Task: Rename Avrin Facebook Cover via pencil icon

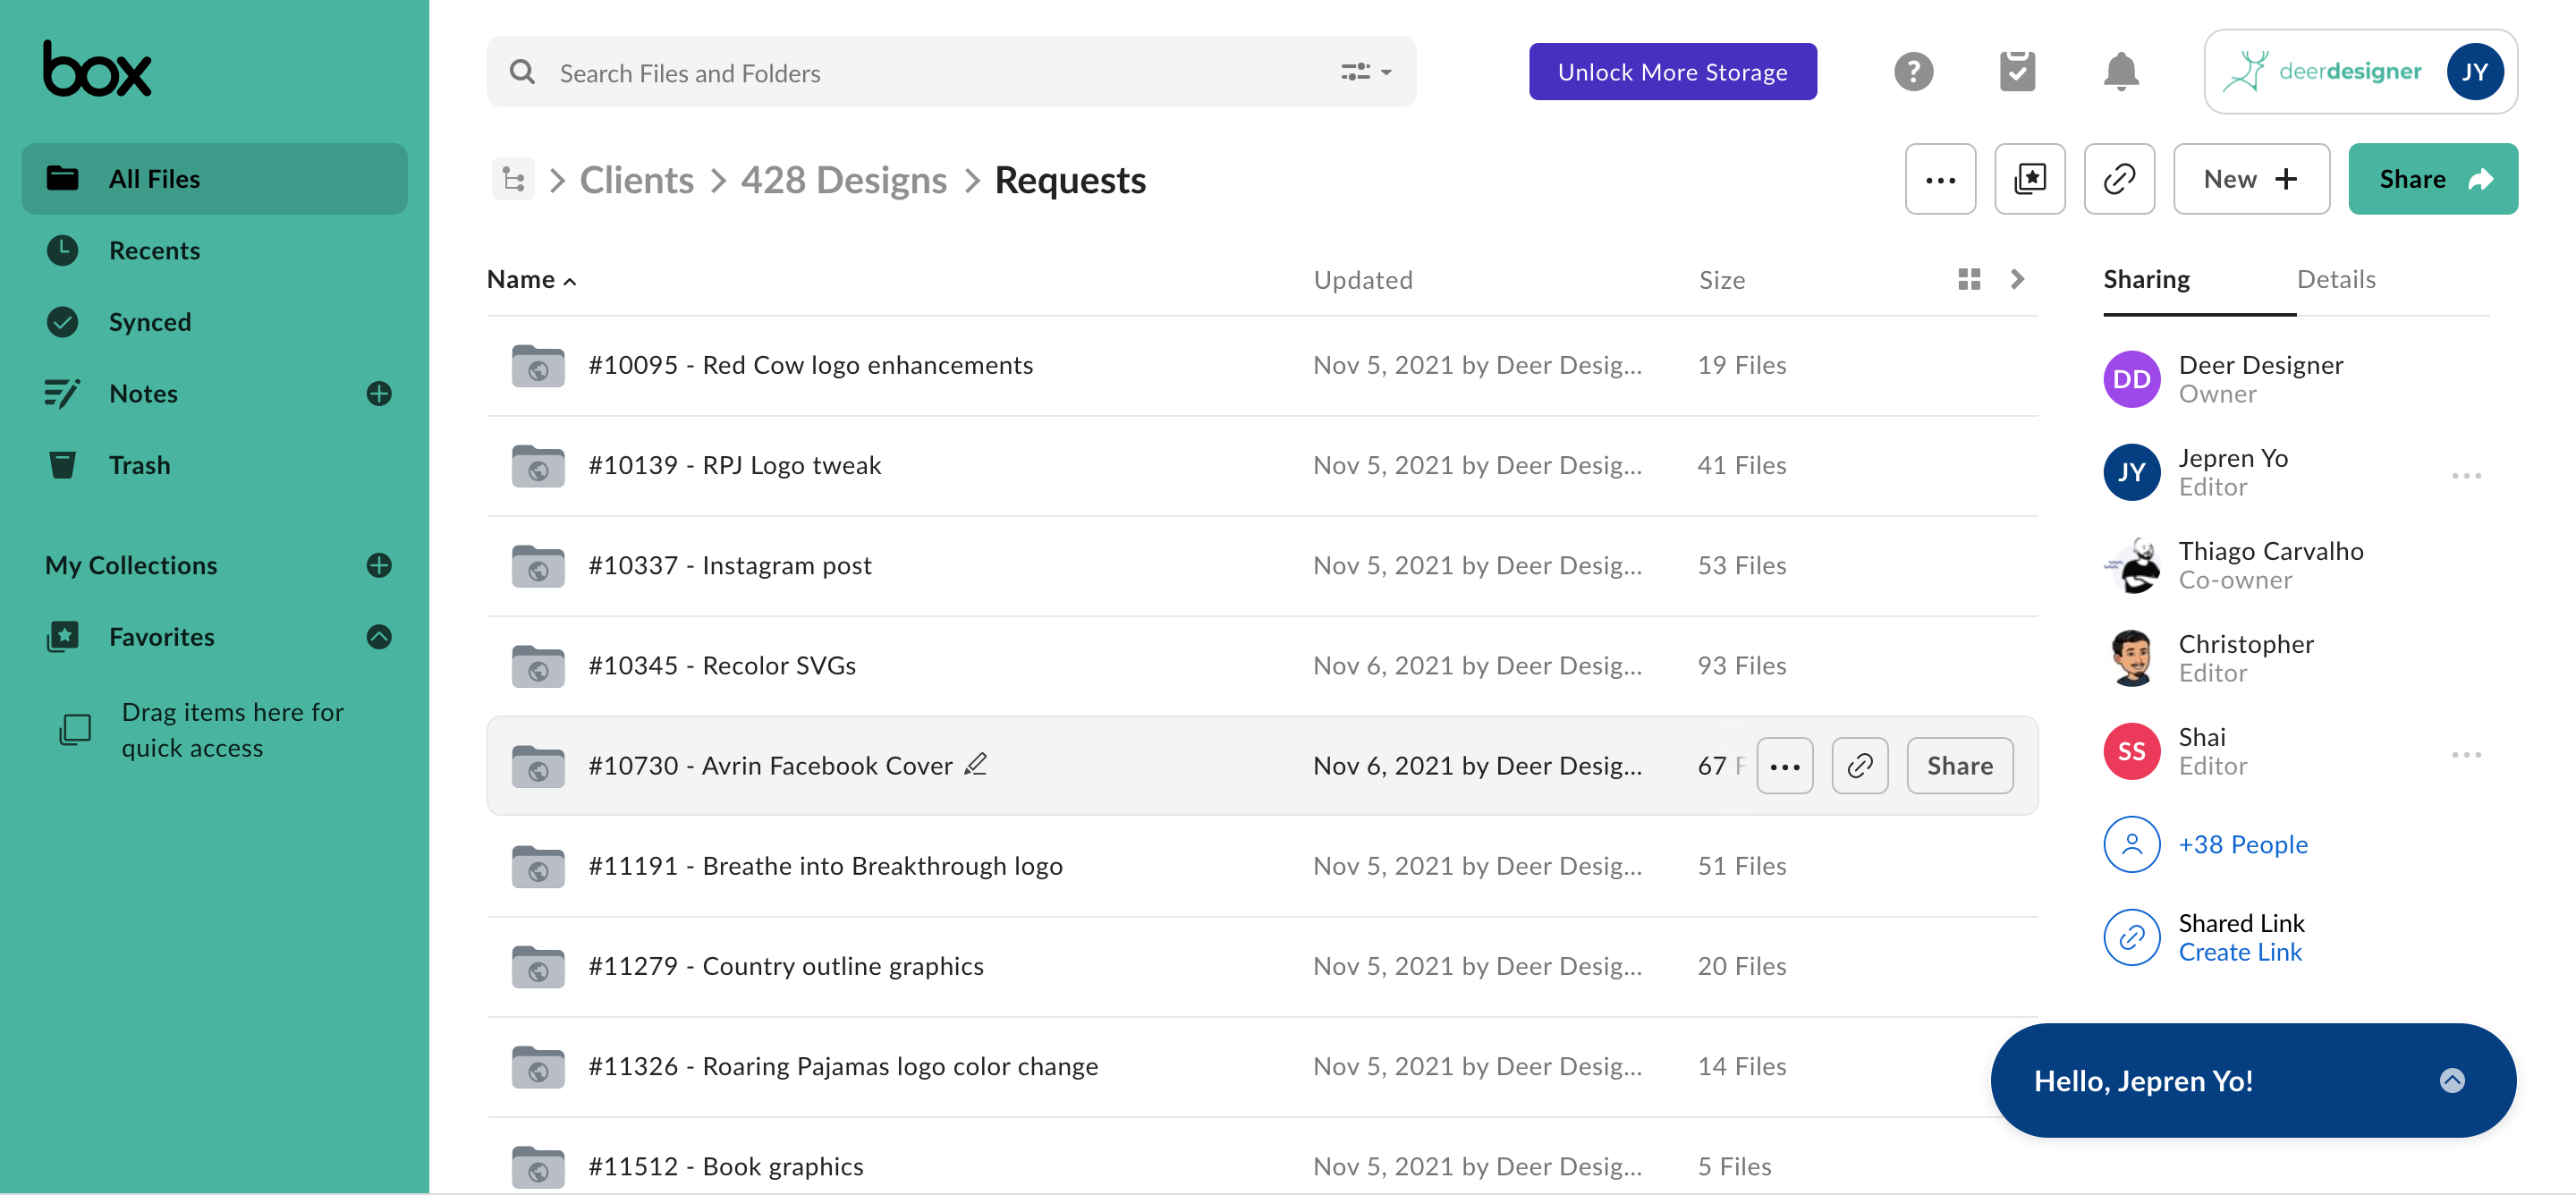Action: [976, 764]
